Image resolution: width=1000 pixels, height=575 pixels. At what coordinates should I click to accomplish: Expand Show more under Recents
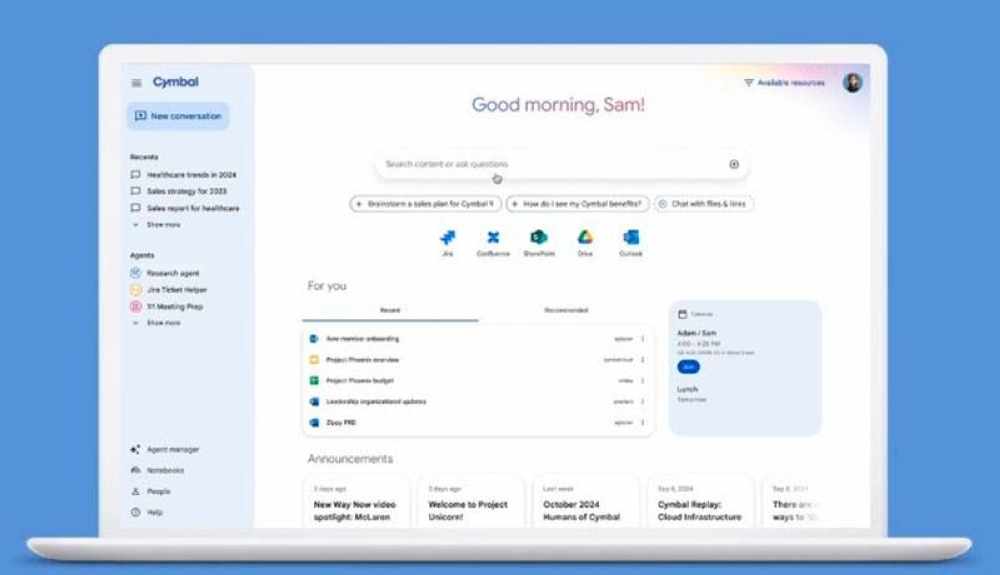click(x=156, y=225)
